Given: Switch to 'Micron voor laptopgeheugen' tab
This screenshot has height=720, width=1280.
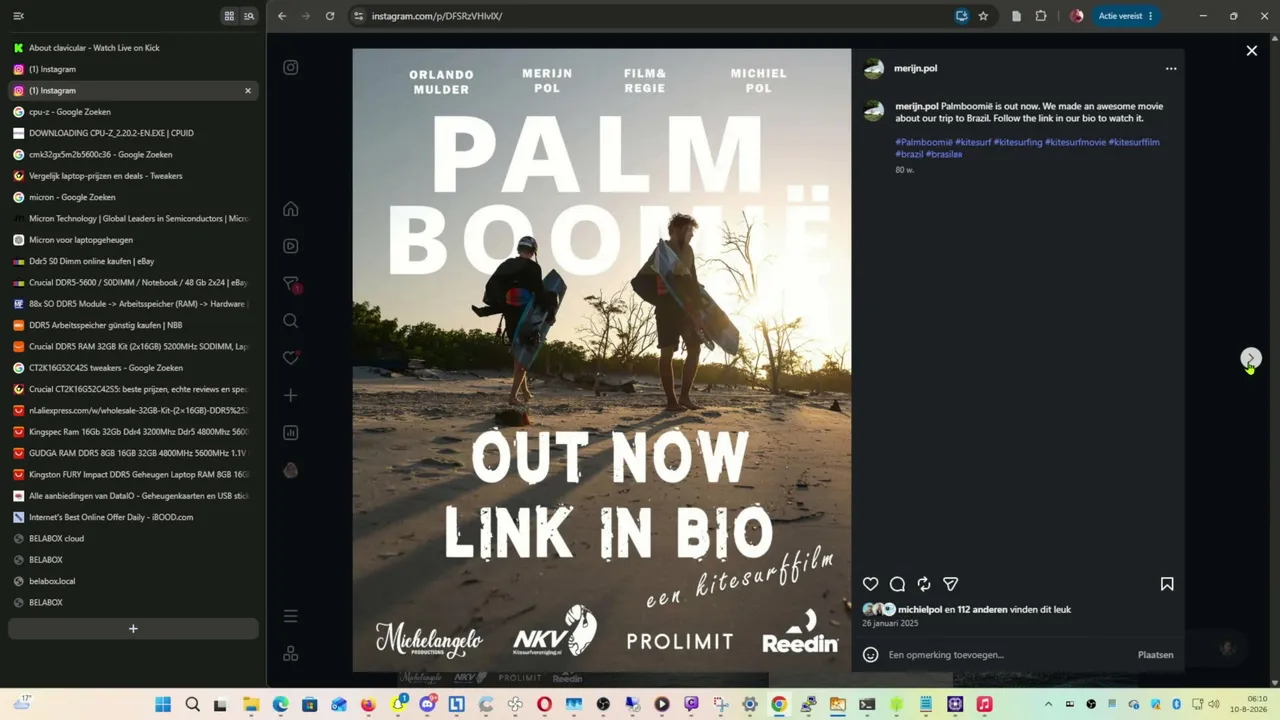Looking at the screenshot, I should pyautogui.click(x=133, y=240).
